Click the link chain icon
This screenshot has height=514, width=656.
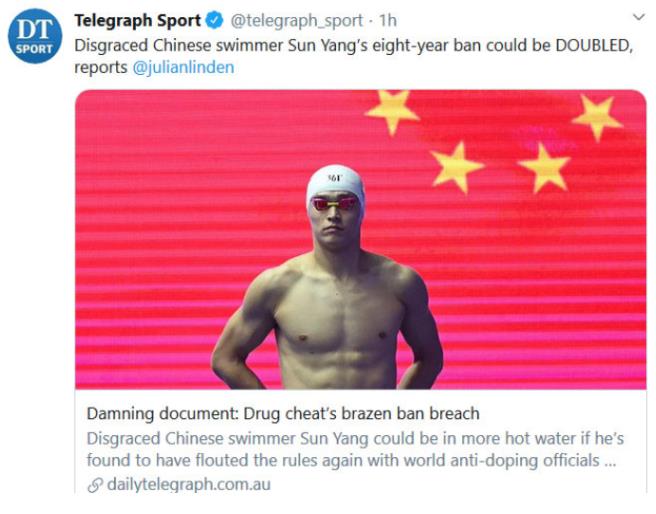click(95, 485)
